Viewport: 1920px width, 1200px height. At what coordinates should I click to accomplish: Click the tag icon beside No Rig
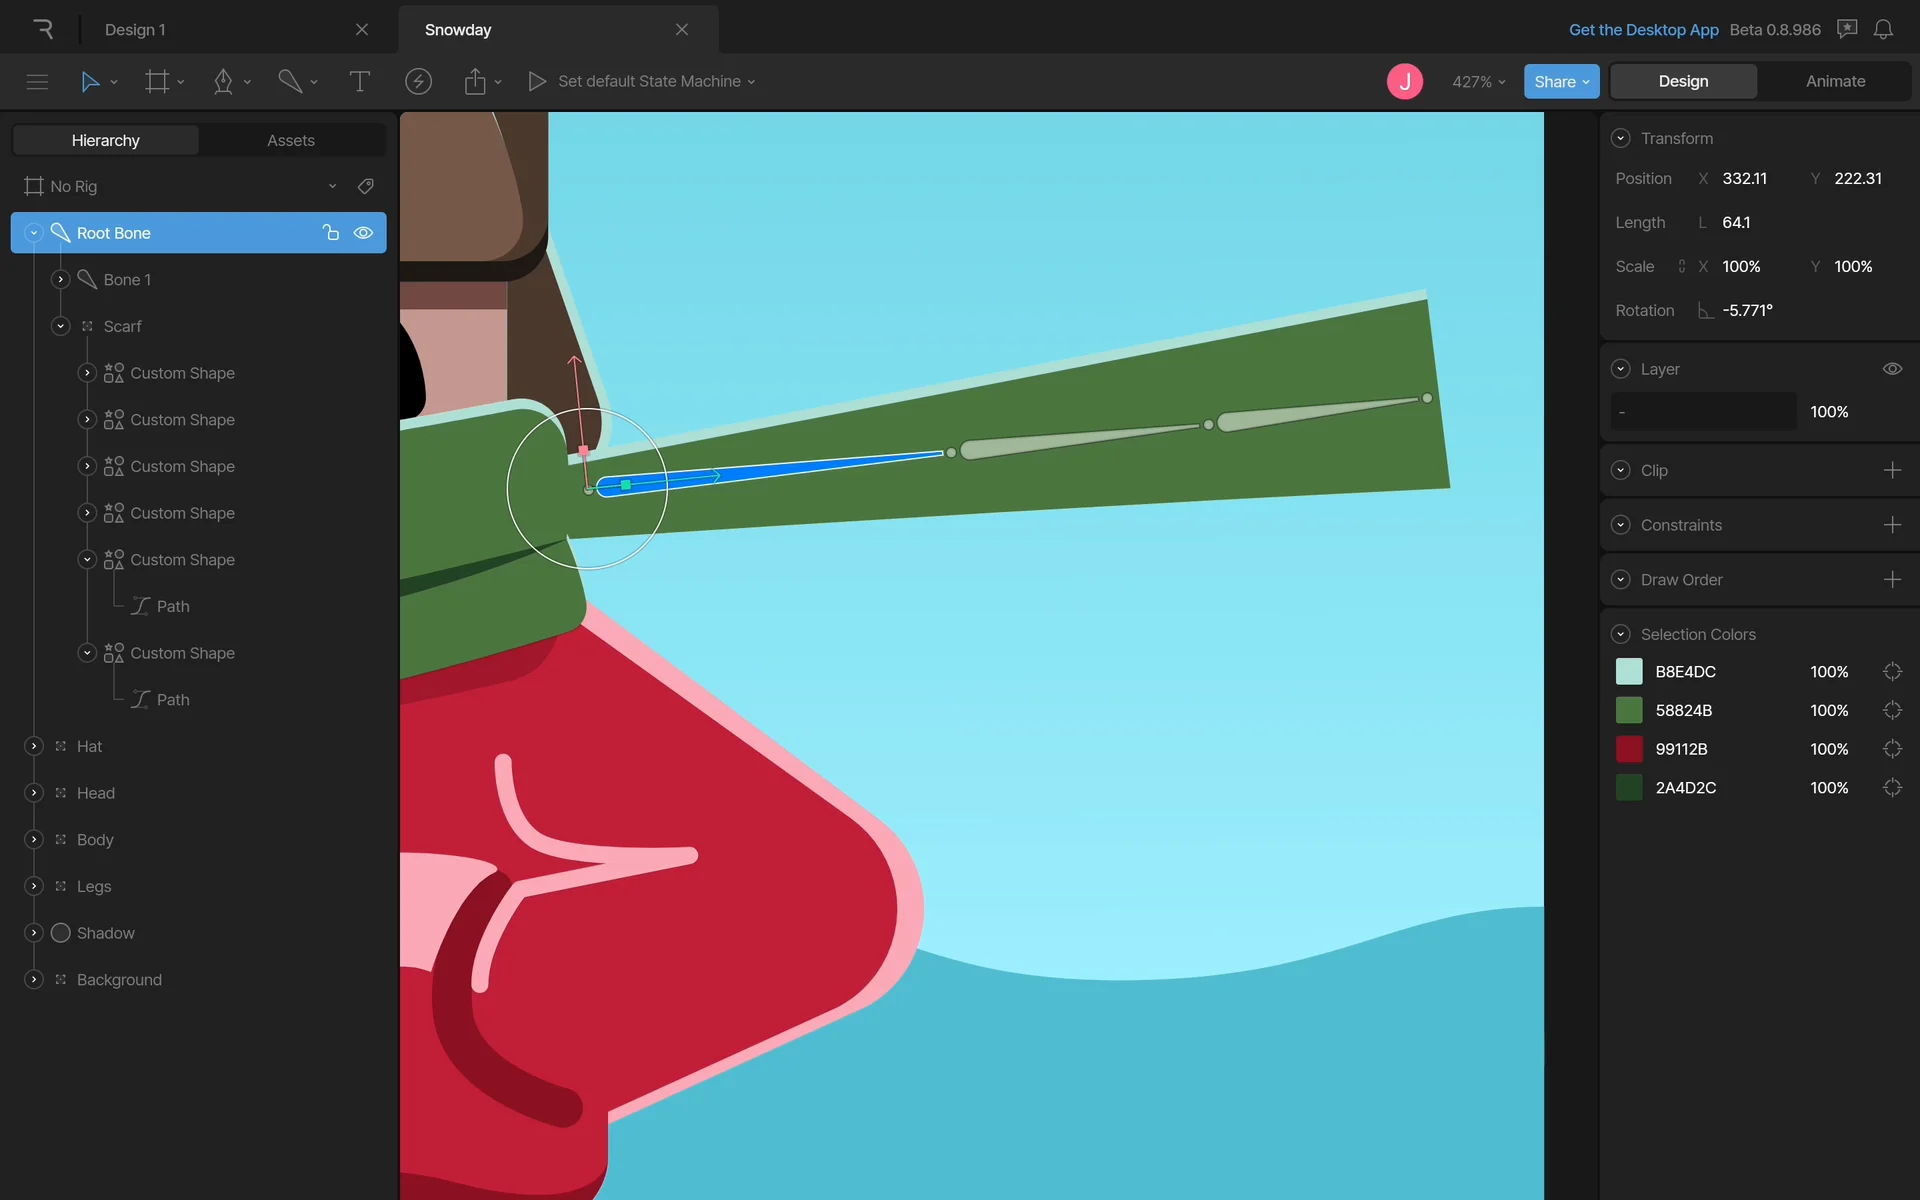[x=366, y=186]
